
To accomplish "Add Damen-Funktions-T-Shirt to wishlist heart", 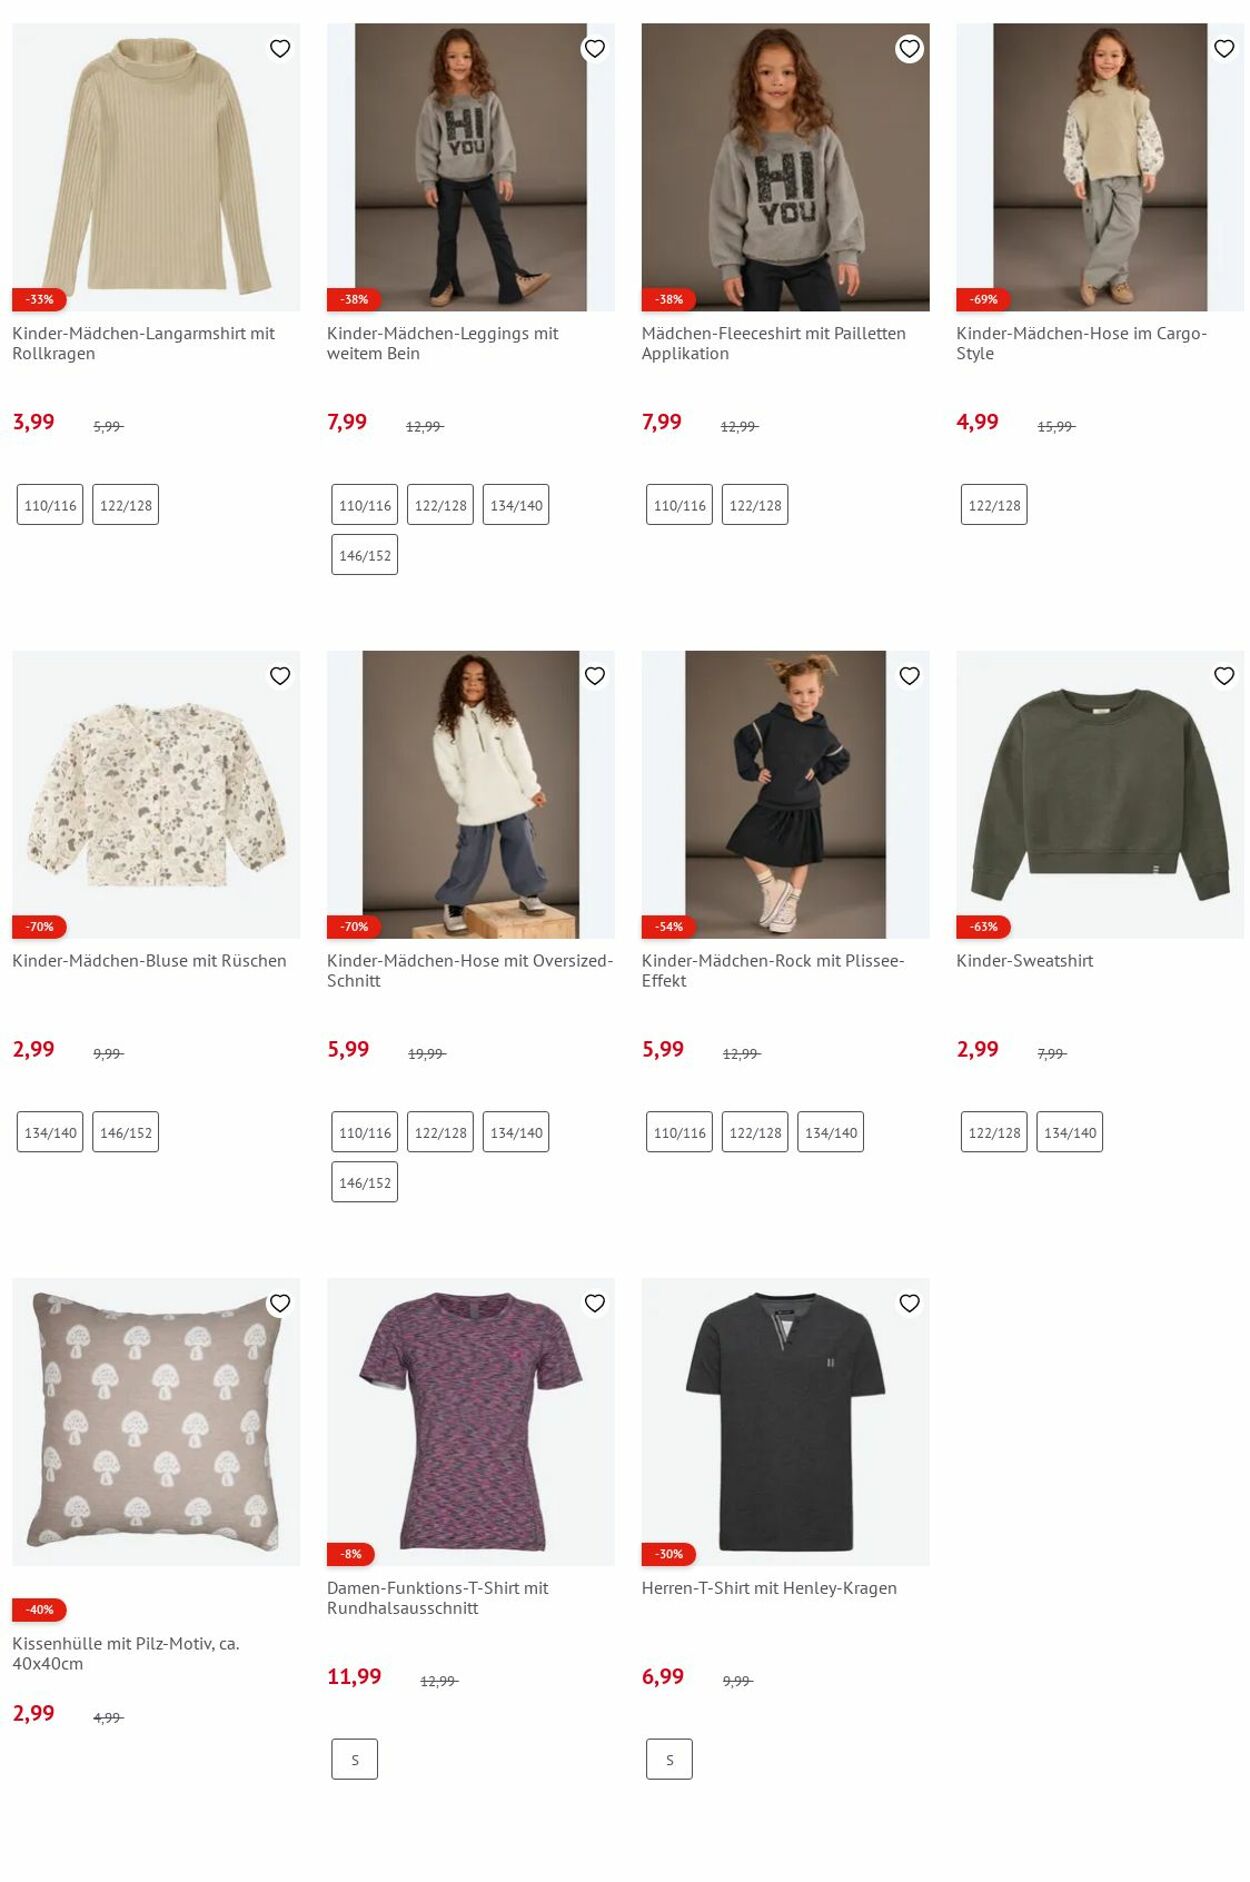I will pyautogui.click(x=595, y=1303).
